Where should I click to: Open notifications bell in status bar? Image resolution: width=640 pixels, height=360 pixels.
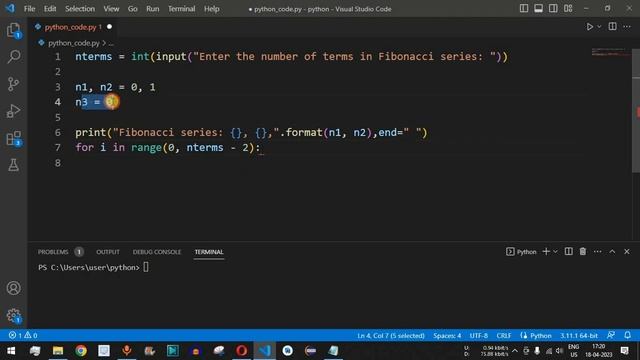627,336
